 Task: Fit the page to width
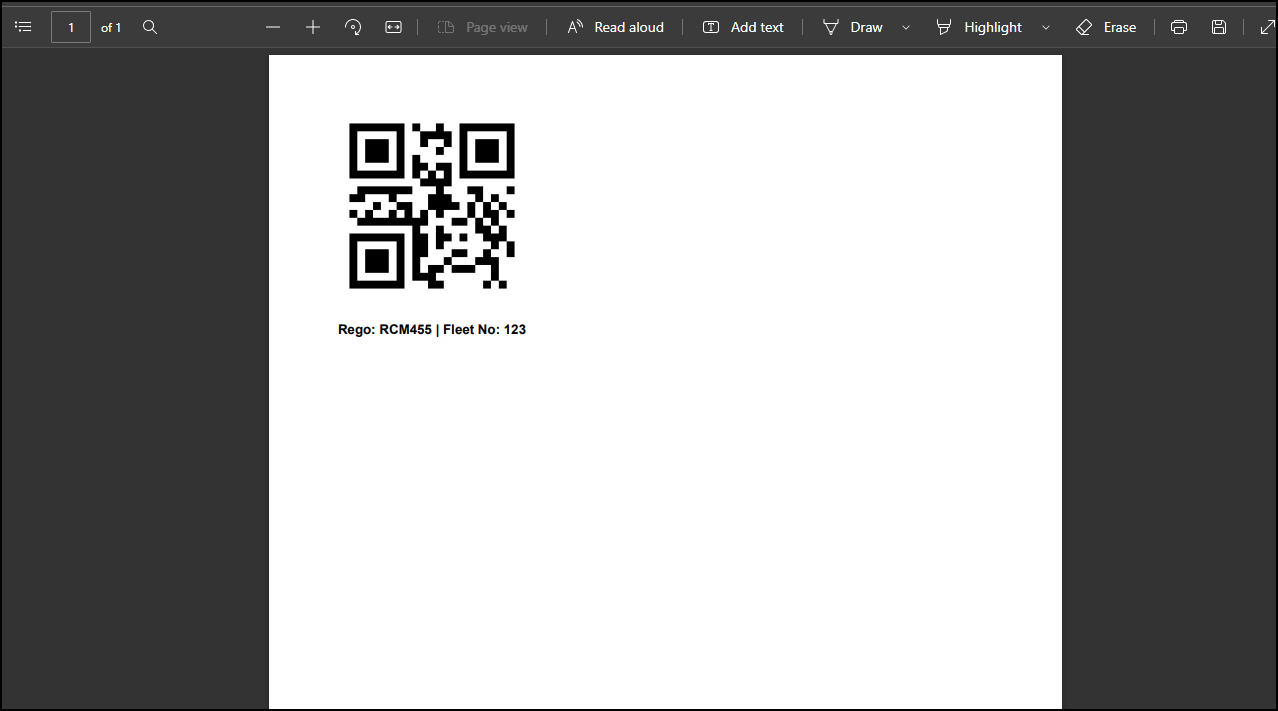click(x=393, y=27)
